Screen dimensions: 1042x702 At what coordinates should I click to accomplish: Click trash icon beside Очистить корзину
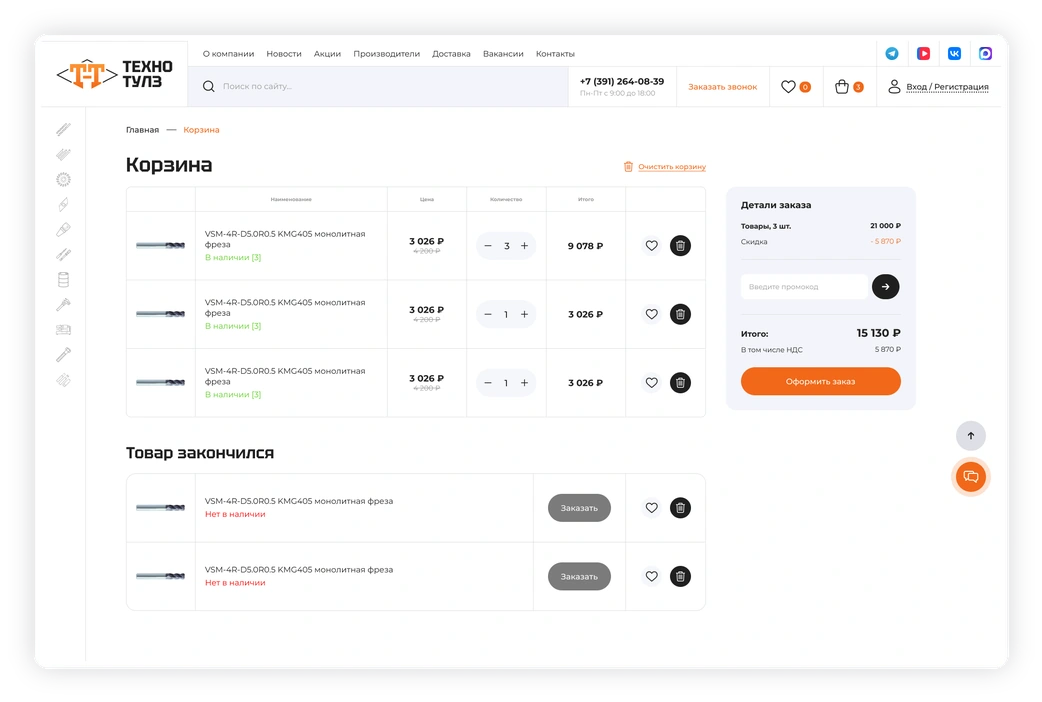point(628,167)
